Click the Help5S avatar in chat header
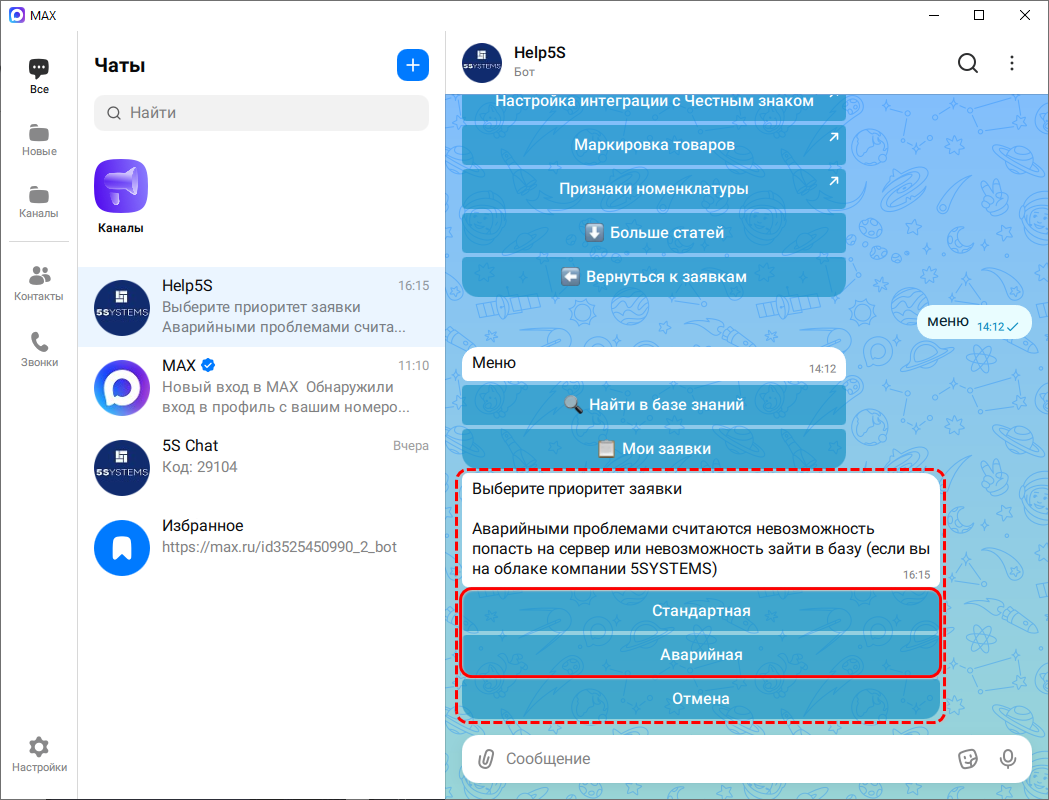This screenshot has height=800, width=1049. [x=482, y=63]
